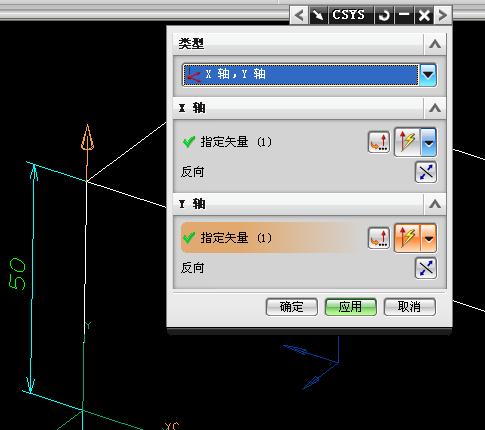This screenshot has width=485, height=430.
Task: Open the dropdown arrow of the type combo box
Action: point(428,75)
